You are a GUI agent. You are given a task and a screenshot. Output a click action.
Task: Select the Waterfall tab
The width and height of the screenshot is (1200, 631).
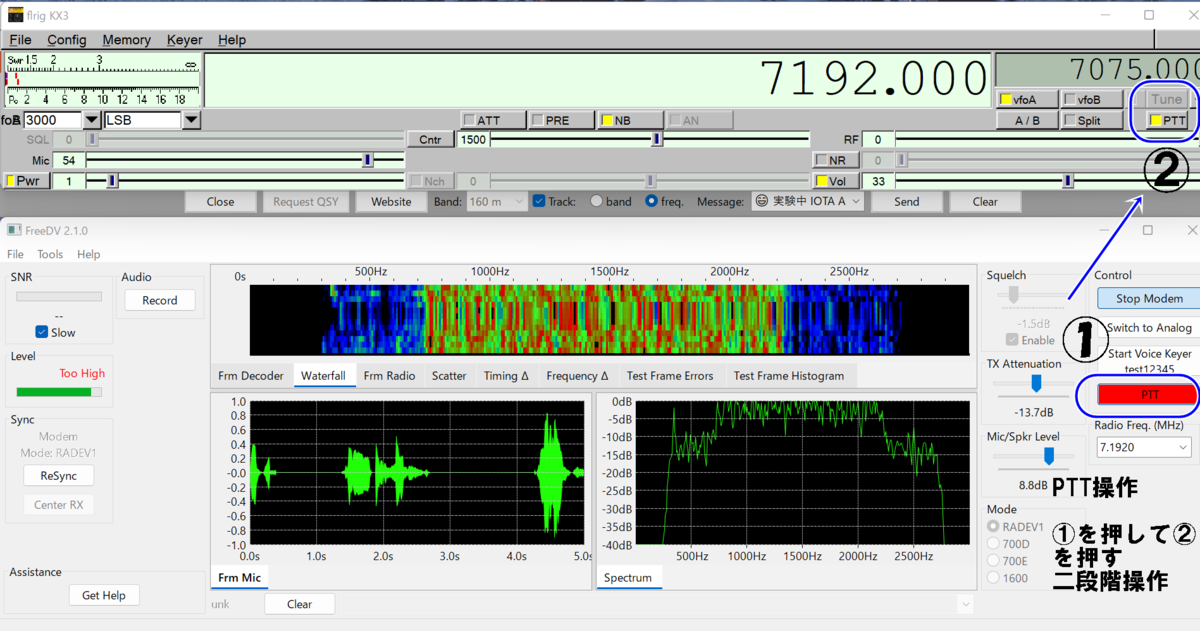[324, 376]
